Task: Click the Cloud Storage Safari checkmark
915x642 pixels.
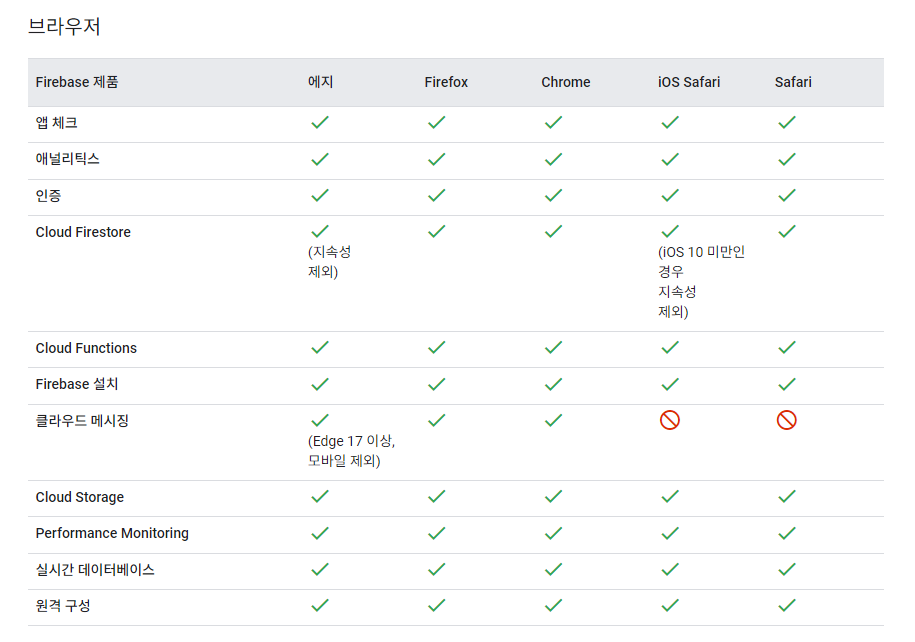Action: point(787,497)
